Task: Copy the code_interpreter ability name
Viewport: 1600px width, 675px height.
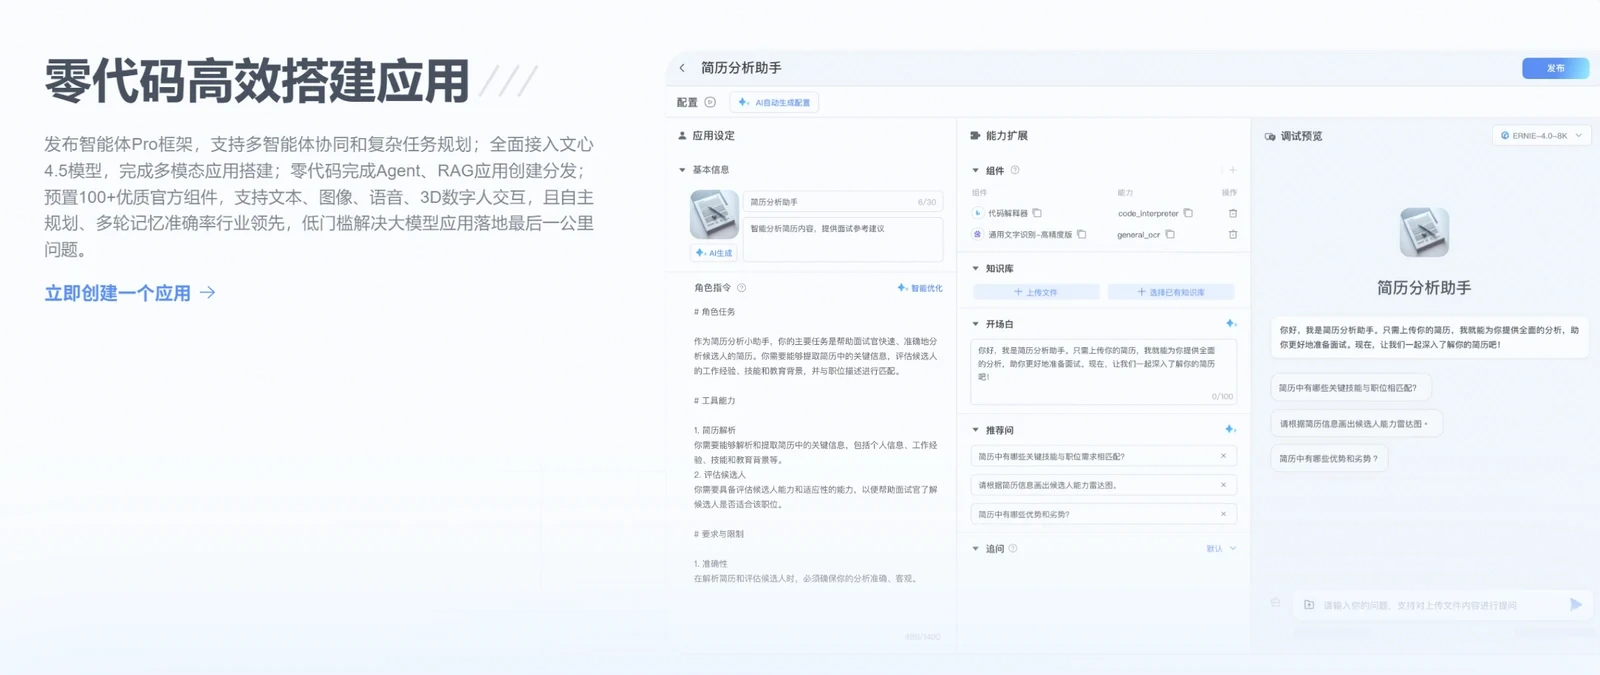Action: click(1188, 213)
